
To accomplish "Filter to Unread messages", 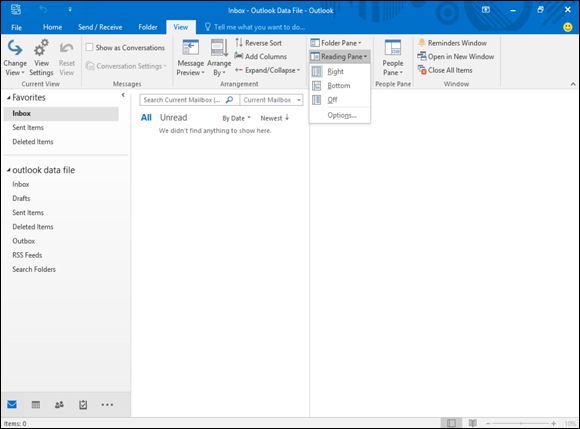I will click(x=173, y=118).
